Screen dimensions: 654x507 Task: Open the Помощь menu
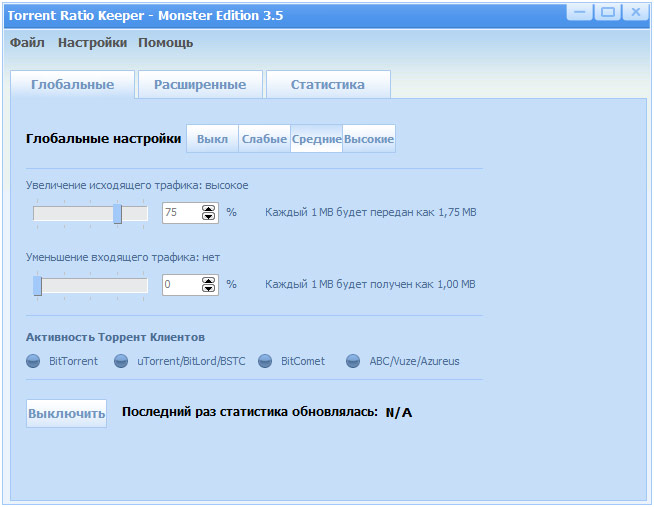point(166,43)
